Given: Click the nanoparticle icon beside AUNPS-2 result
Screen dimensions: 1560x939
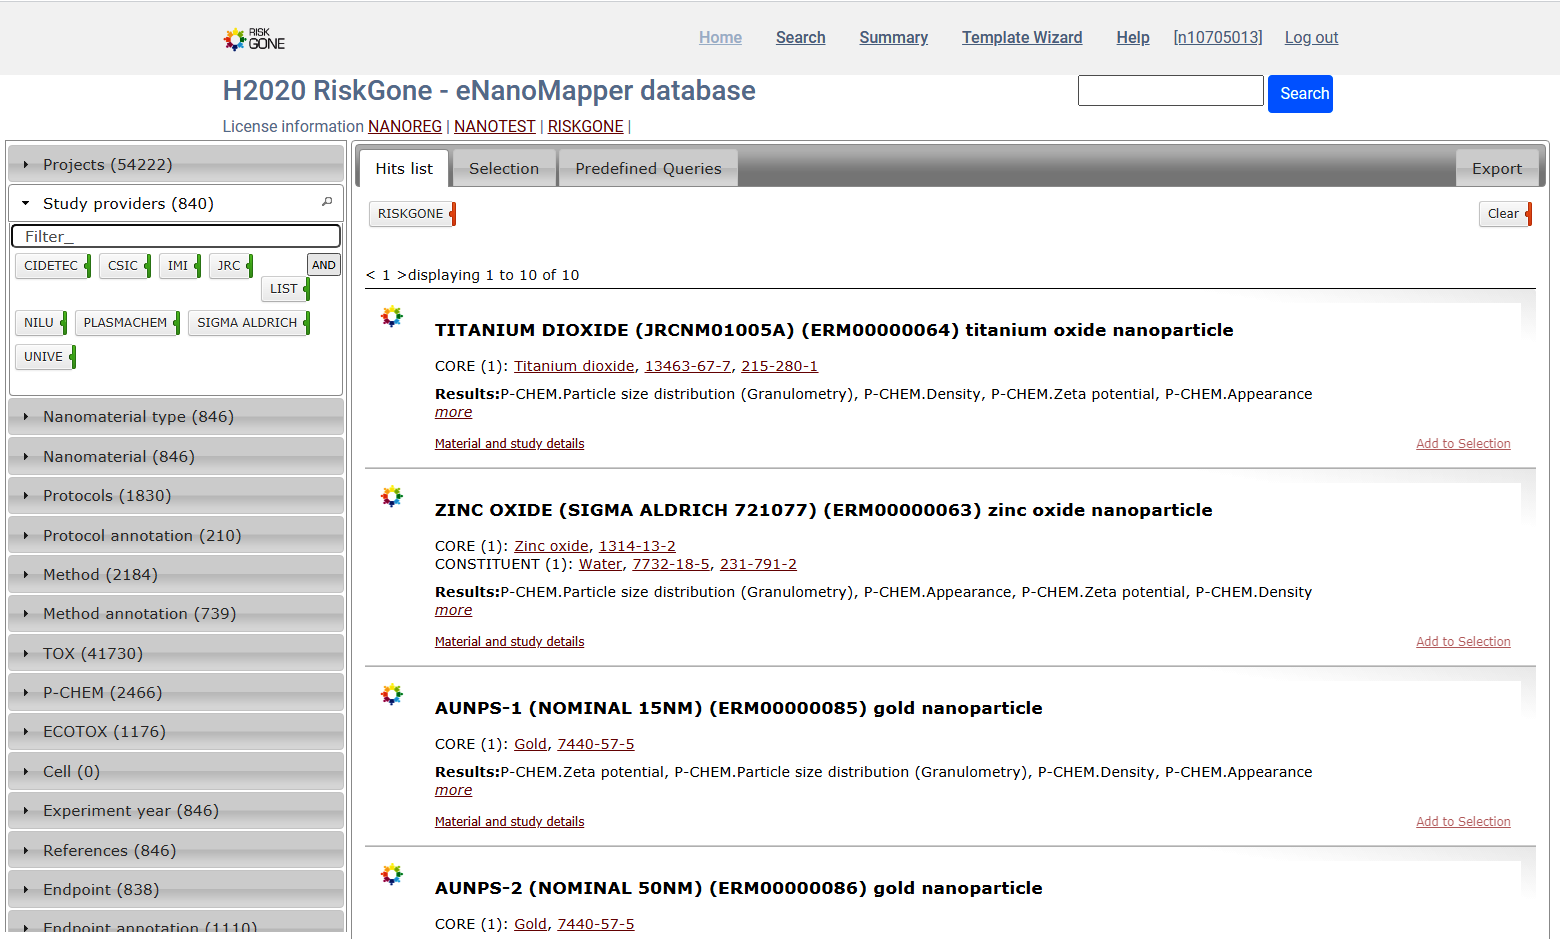Looking at the screenshot, I should 392,875.
